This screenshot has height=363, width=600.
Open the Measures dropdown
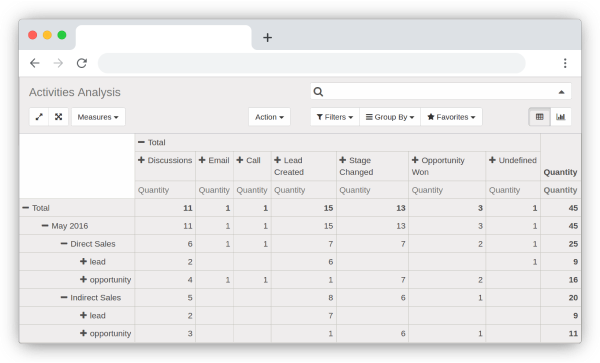click(x=98, y=117)
